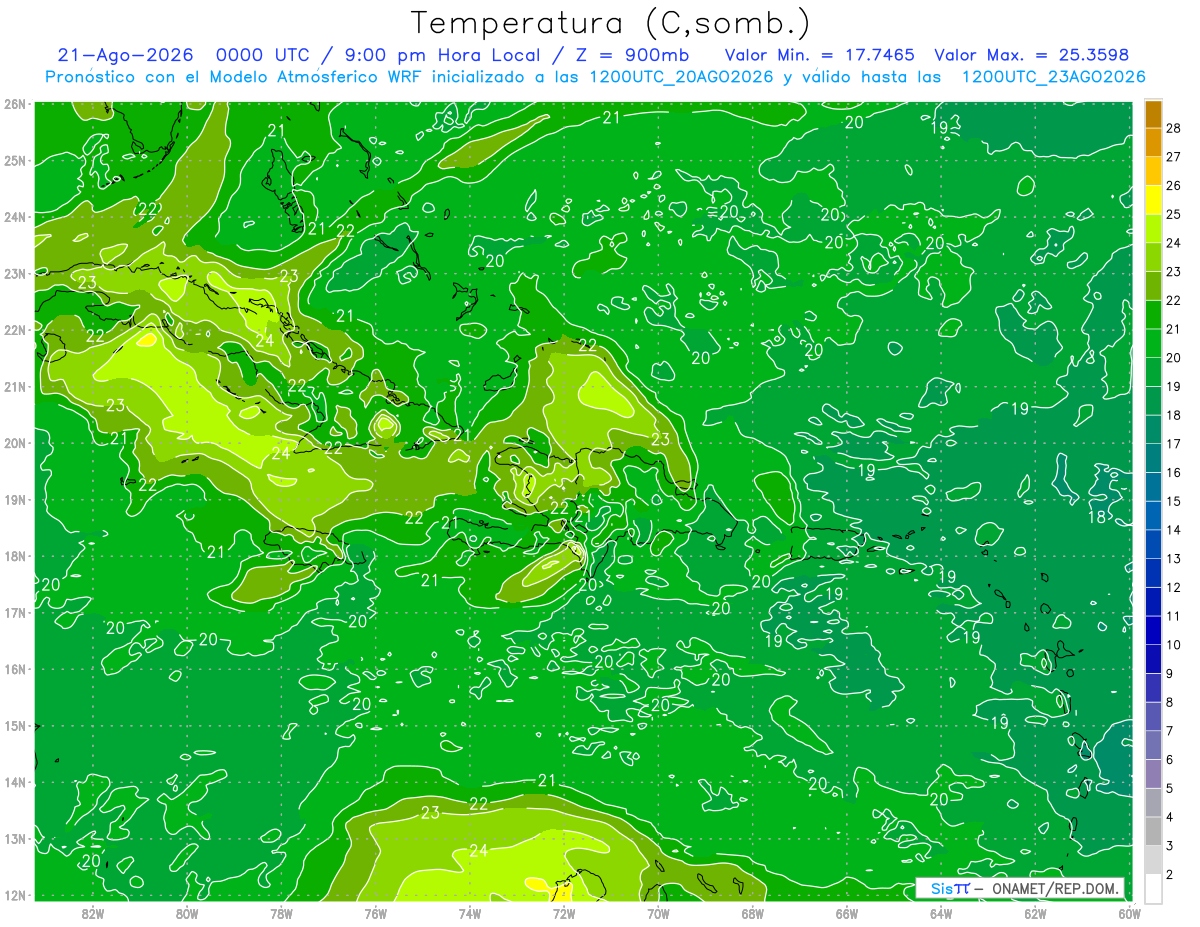
Task: Click the color bar label '28'
Action: (x=1173, y=128)
